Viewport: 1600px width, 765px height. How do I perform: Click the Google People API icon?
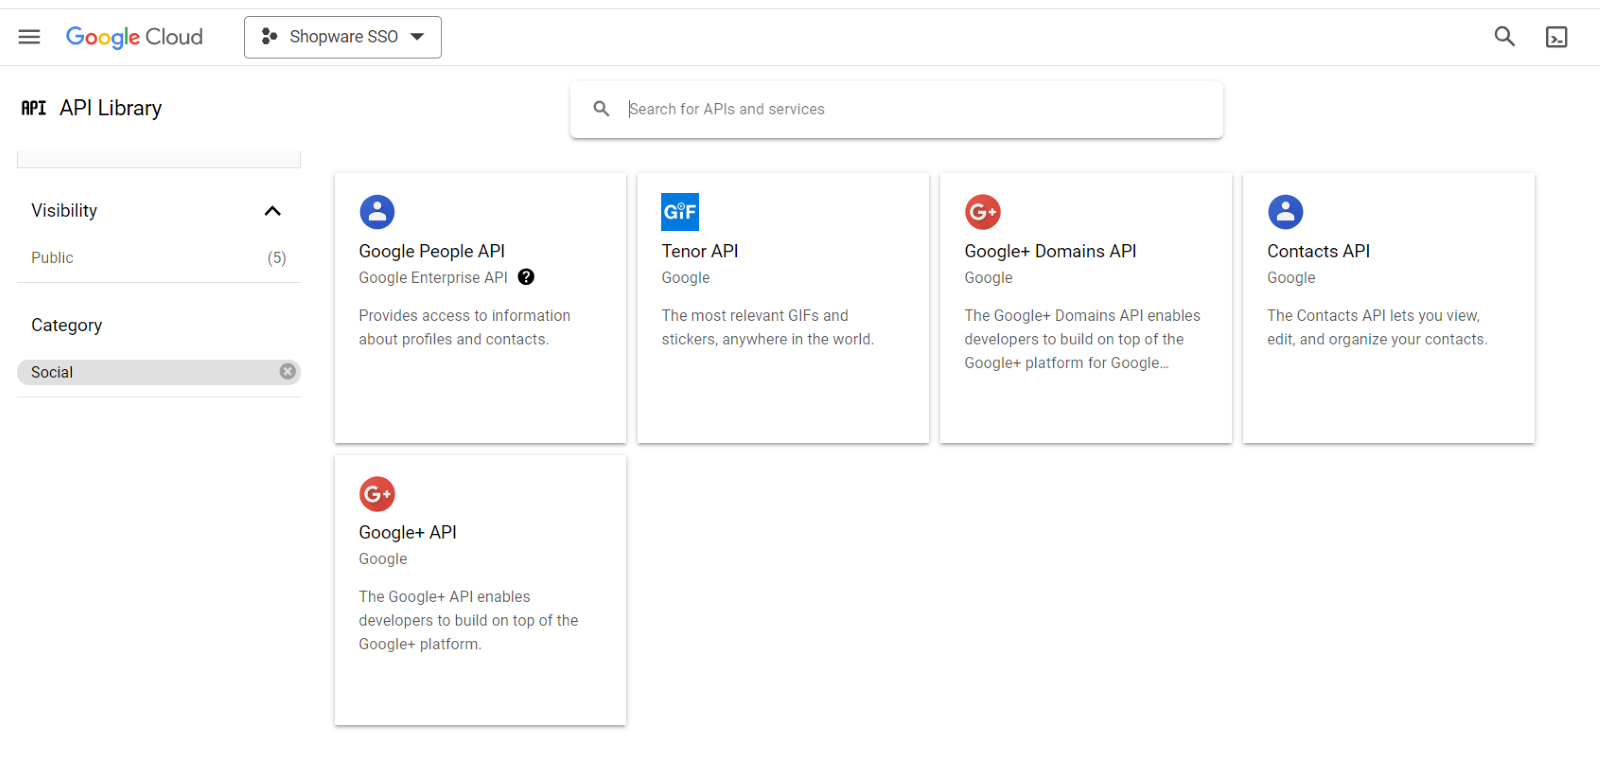377,212
